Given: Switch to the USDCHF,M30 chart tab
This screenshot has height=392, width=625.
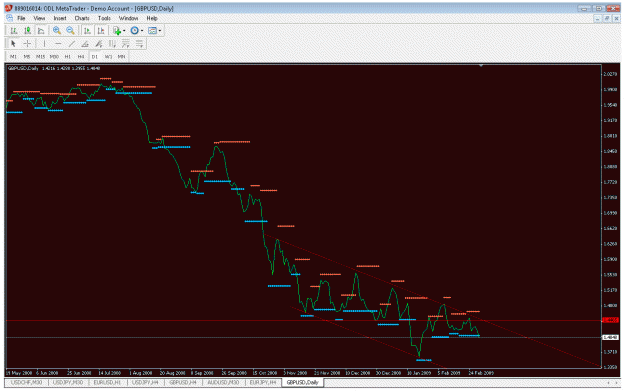Looking at the screenshot, I should click(27, 382).
